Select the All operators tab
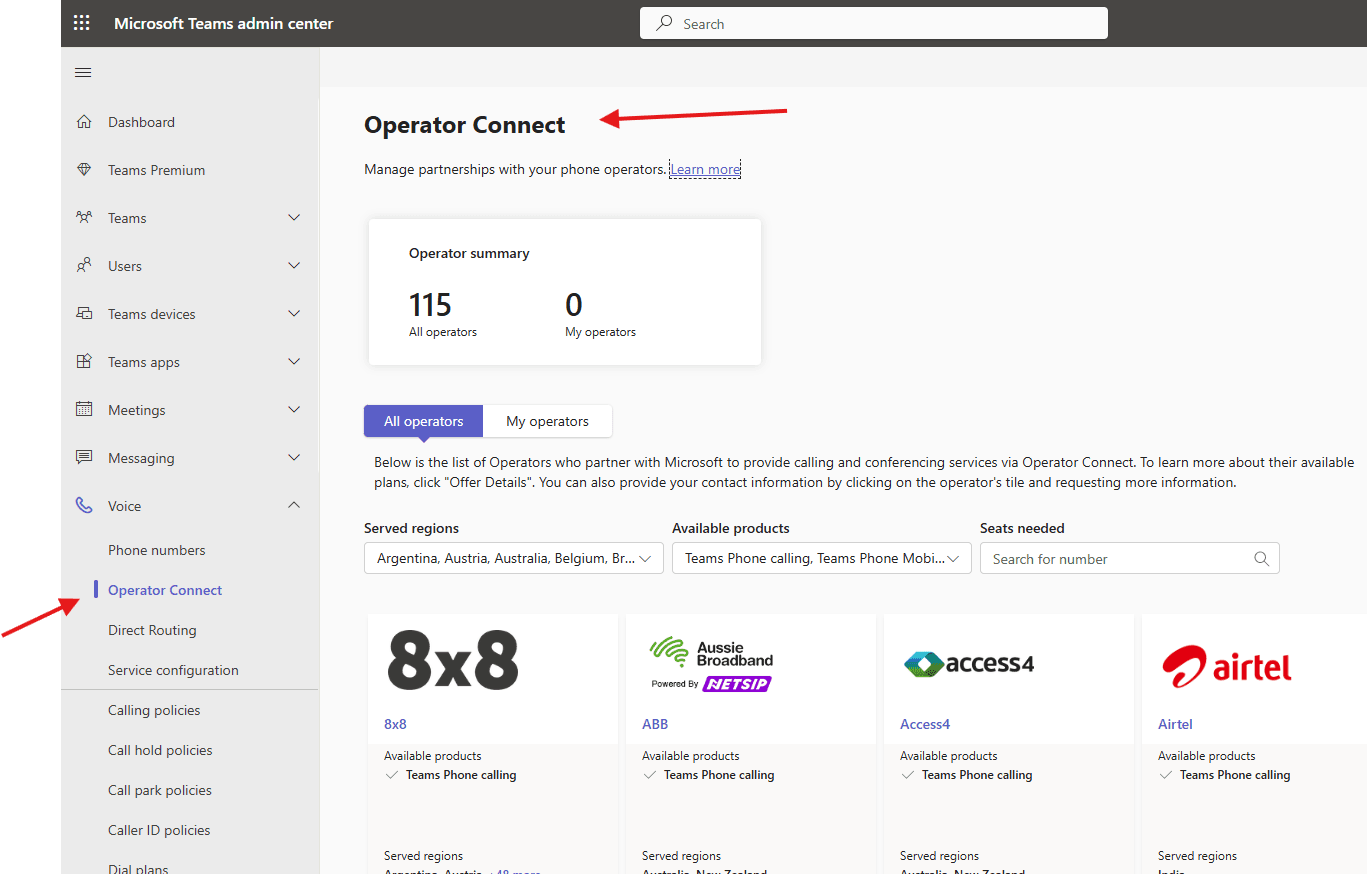This screenshot has height=874, width=1367. pos(422,421)
